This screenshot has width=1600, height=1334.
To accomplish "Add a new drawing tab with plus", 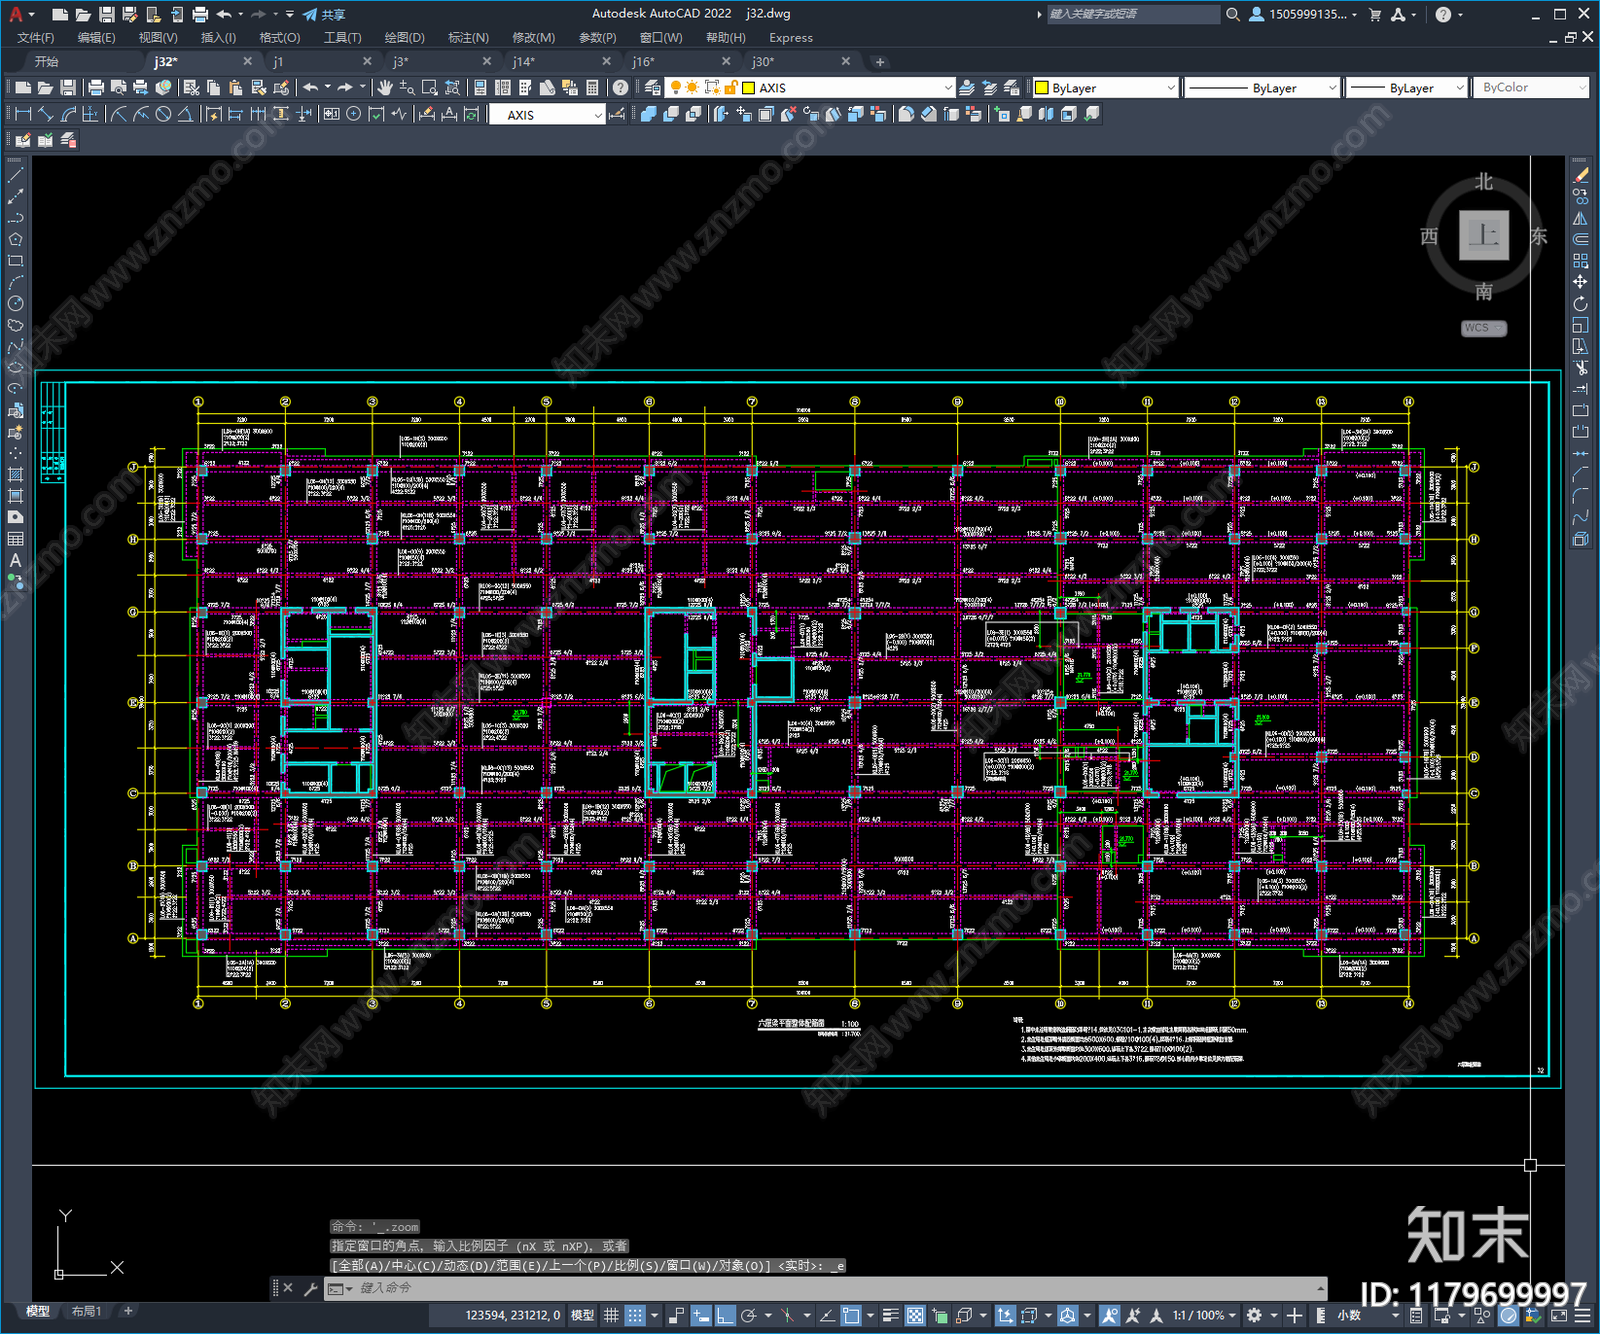I will point(880,62).
